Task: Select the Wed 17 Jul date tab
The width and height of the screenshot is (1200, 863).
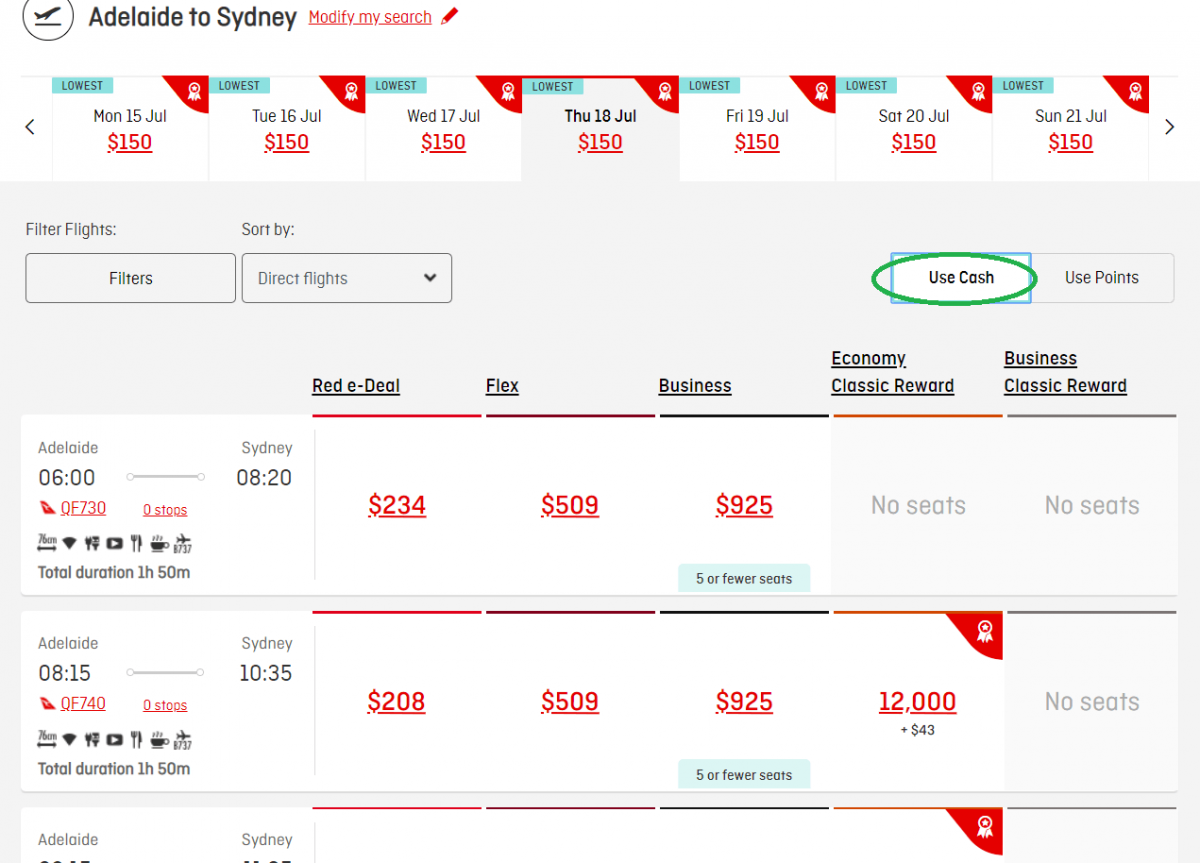Action: click(444, 129)
